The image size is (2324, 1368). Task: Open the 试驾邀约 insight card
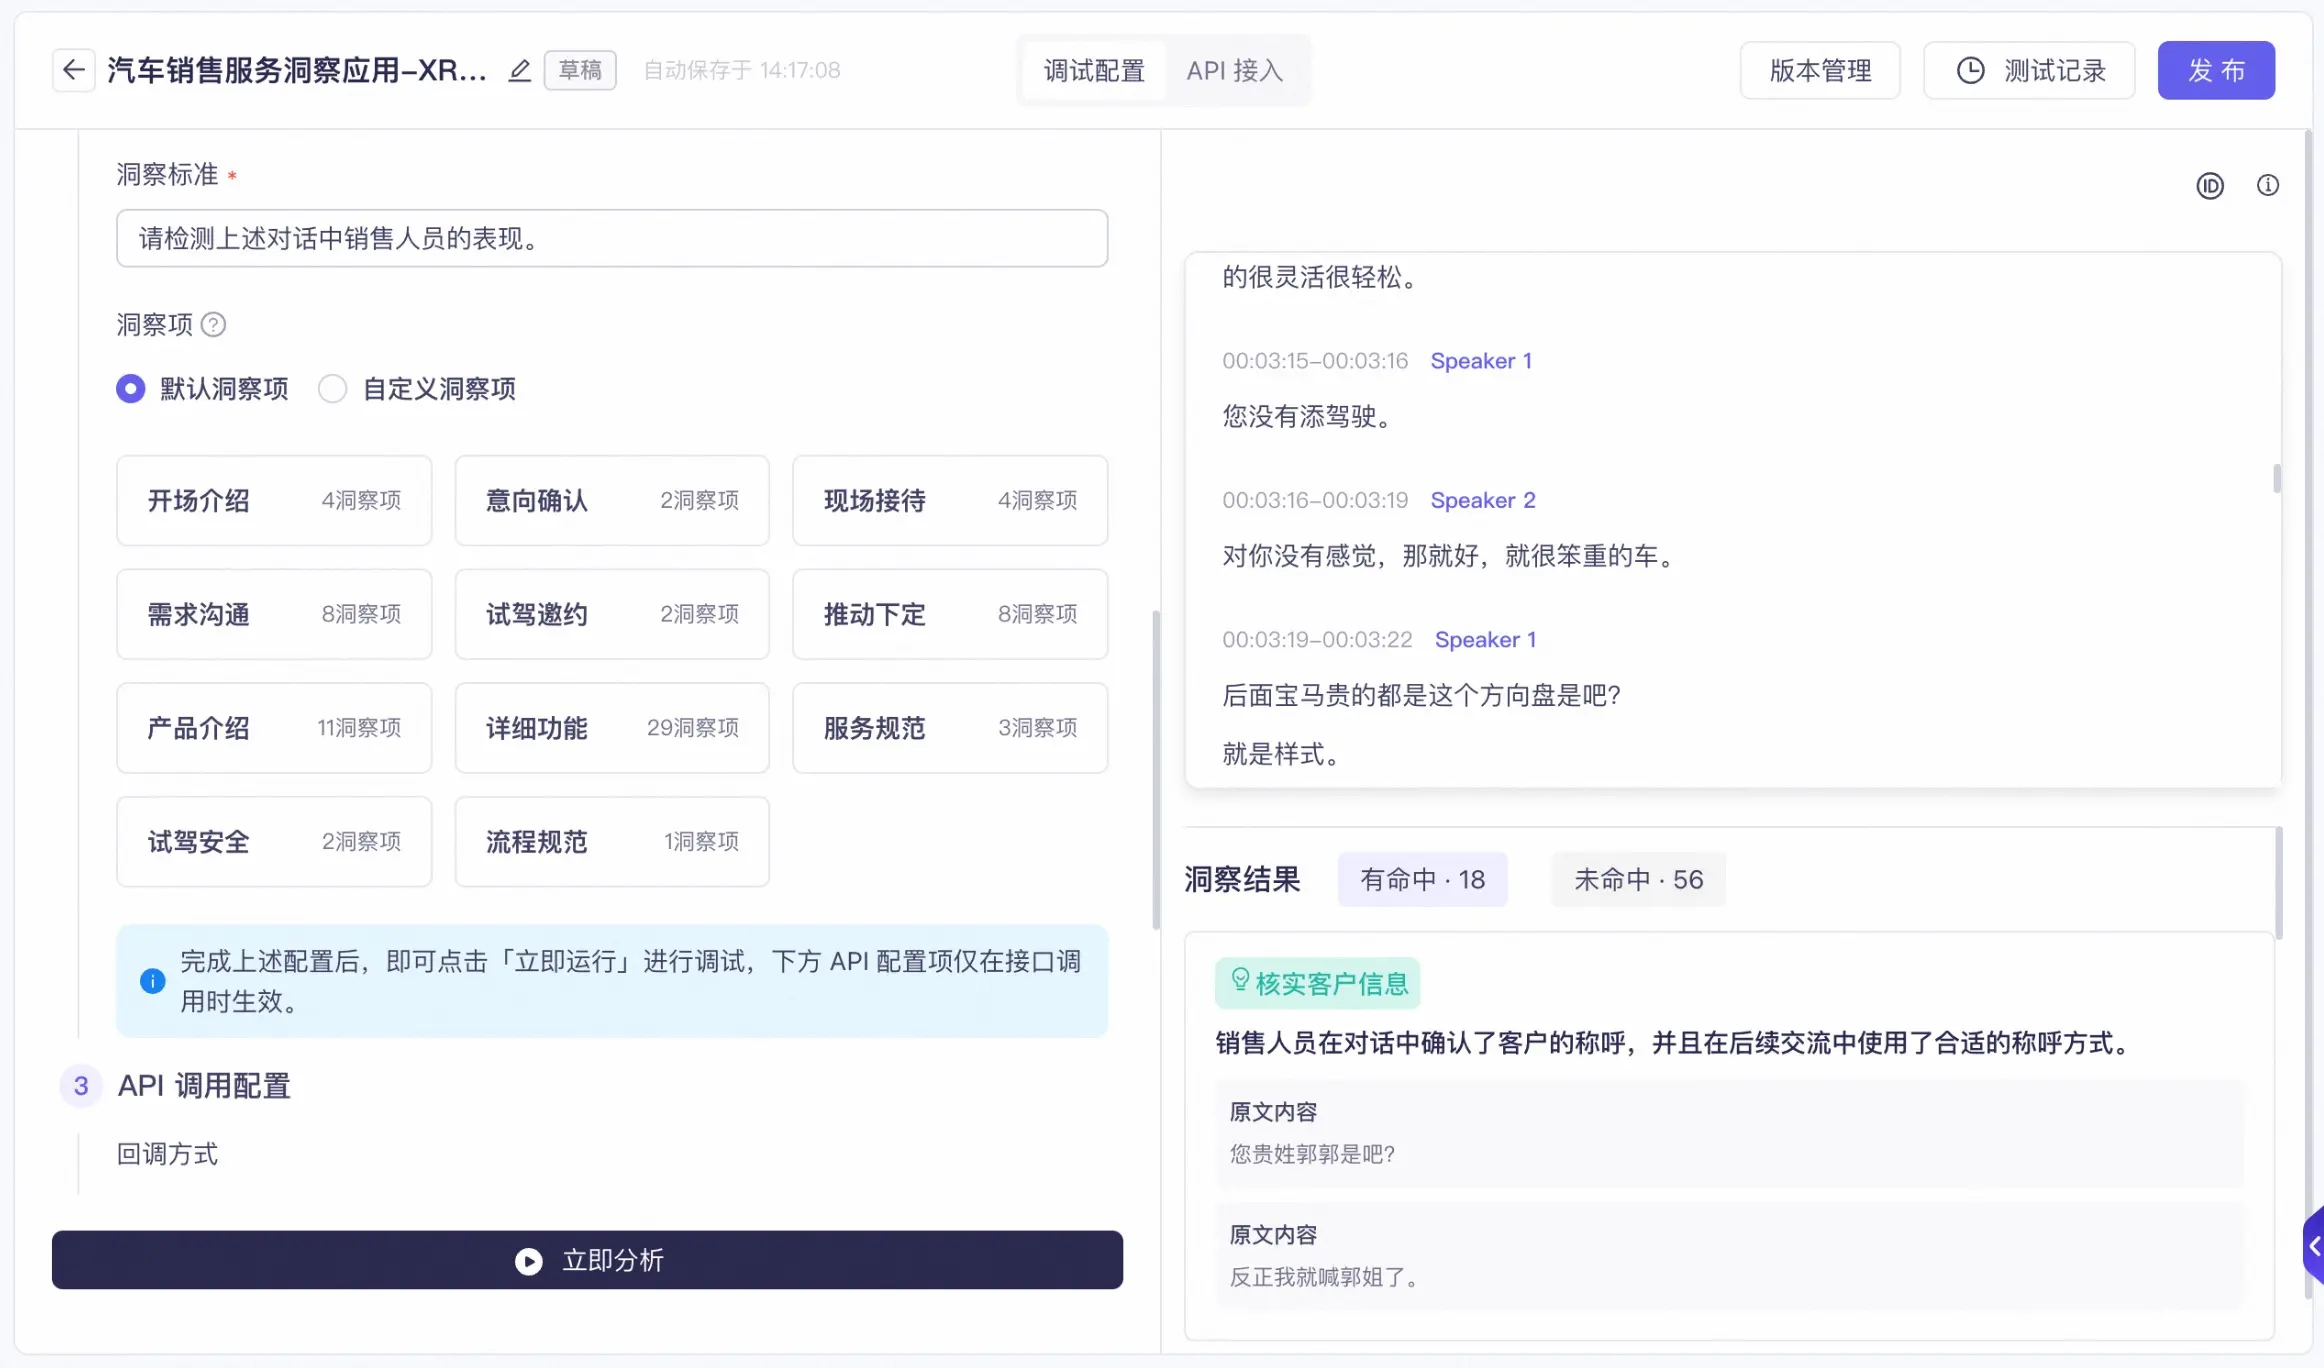pos(612,615)
